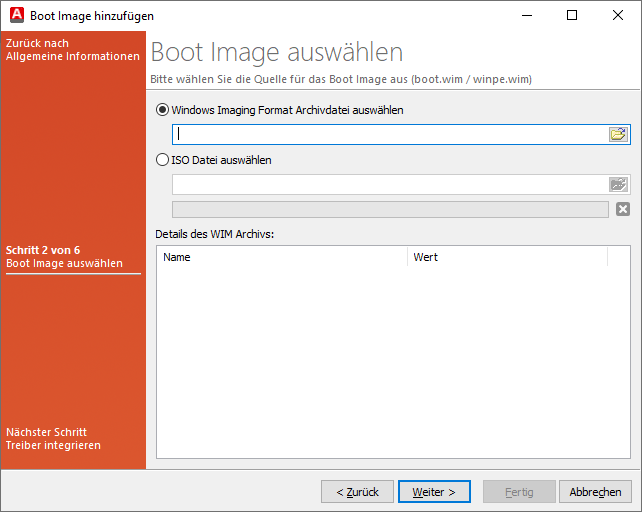Minimize the Boot Image hinzufügen window

coord(527,15)
